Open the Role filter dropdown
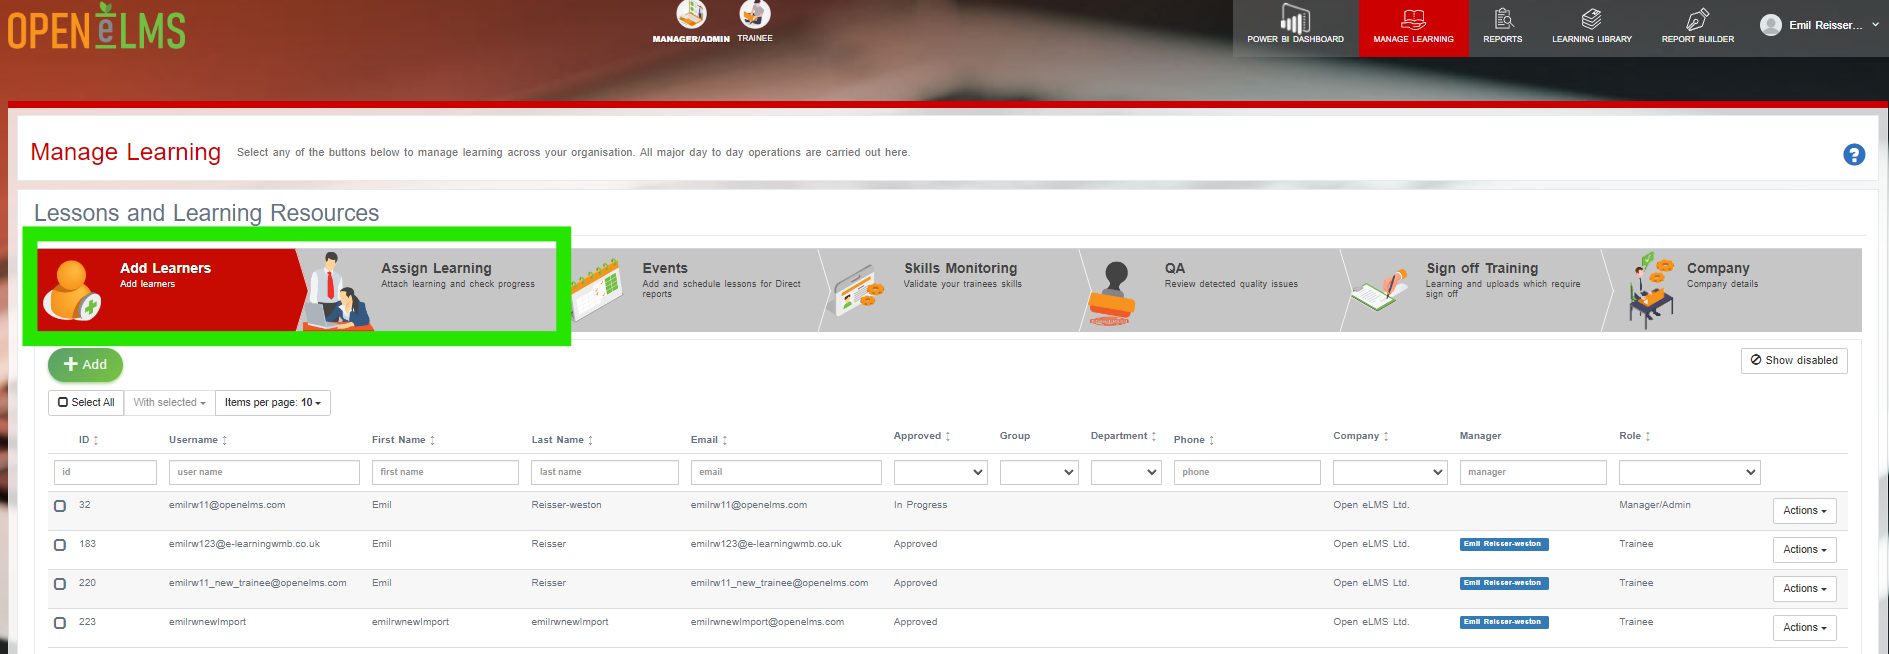Screen dimensions: 1889x654 coord(1689,472)
